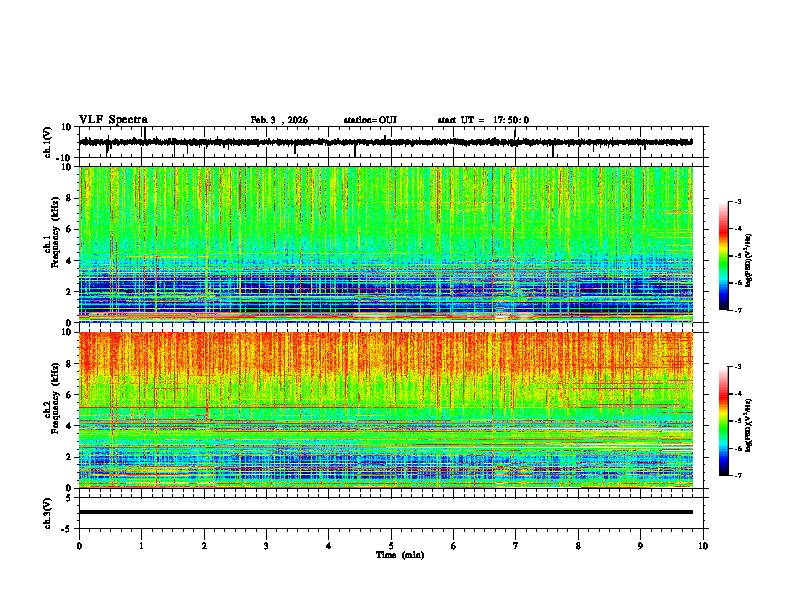Screen dimensions: 792x612
Task: Click the ch.2 spectrogram color scale bar
Action: (724, 421)
